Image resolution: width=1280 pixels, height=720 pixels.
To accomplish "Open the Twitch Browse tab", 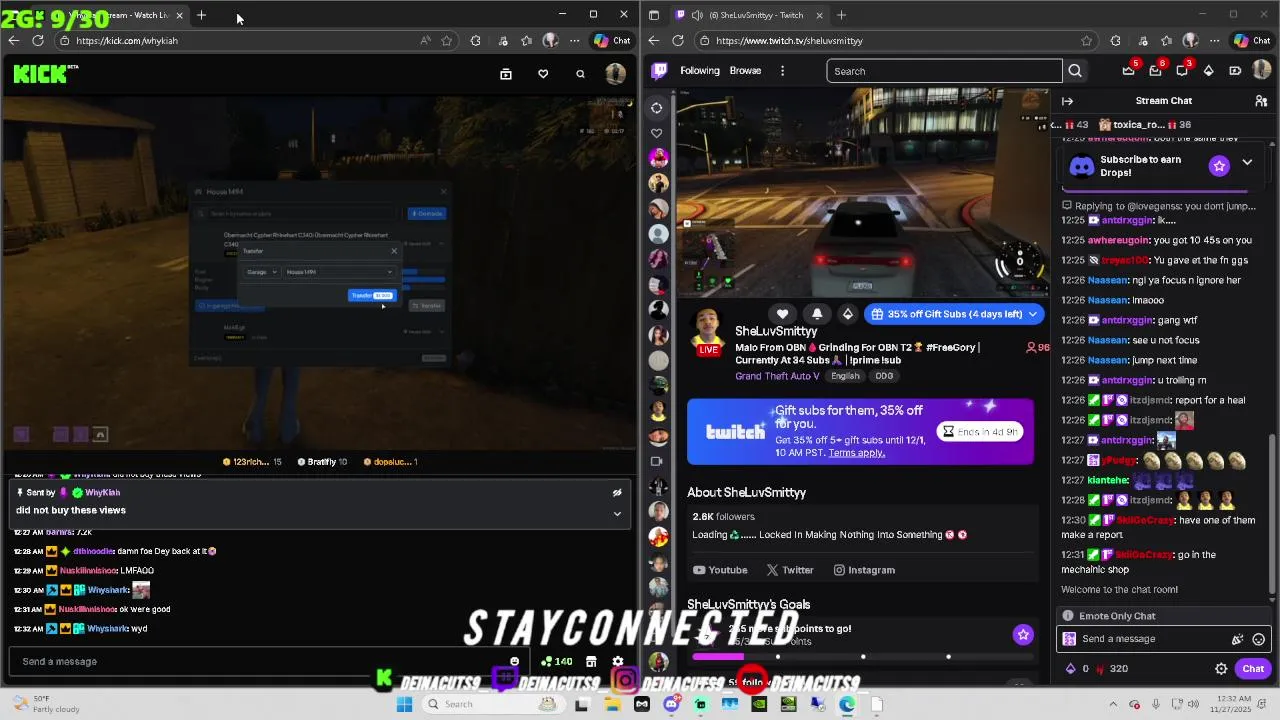I will (x=746, y=71).
